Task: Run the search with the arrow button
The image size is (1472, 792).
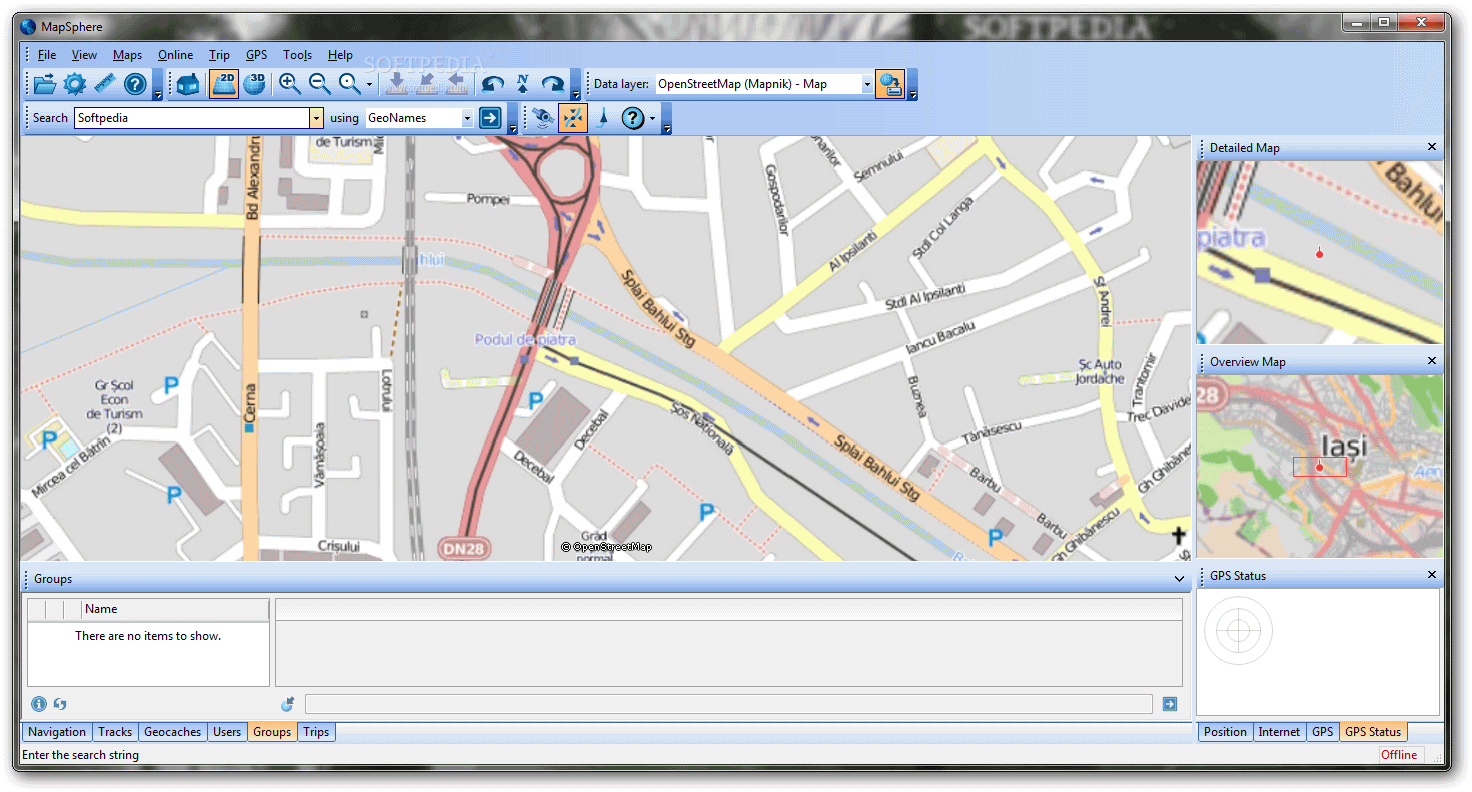Action: (x=490, y=118)
